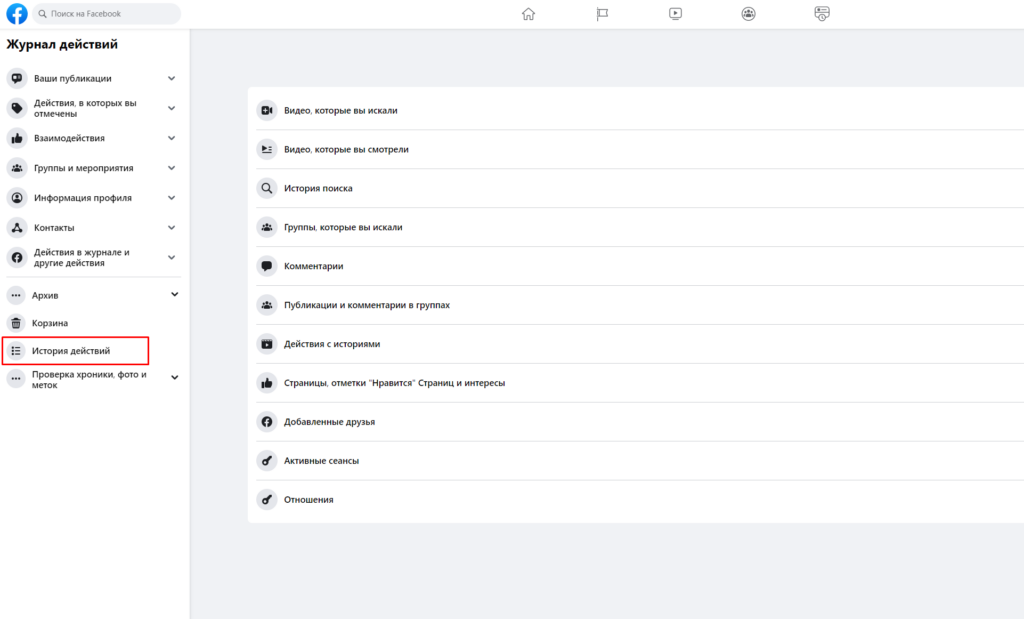
Task: Expand the Архив dropdown arrow
Action: 174,295
